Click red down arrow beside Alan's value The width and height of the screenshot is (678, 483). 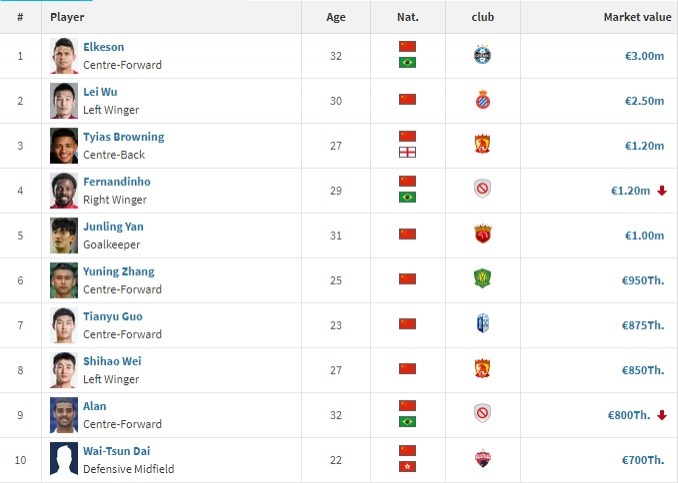coord(662,415)
